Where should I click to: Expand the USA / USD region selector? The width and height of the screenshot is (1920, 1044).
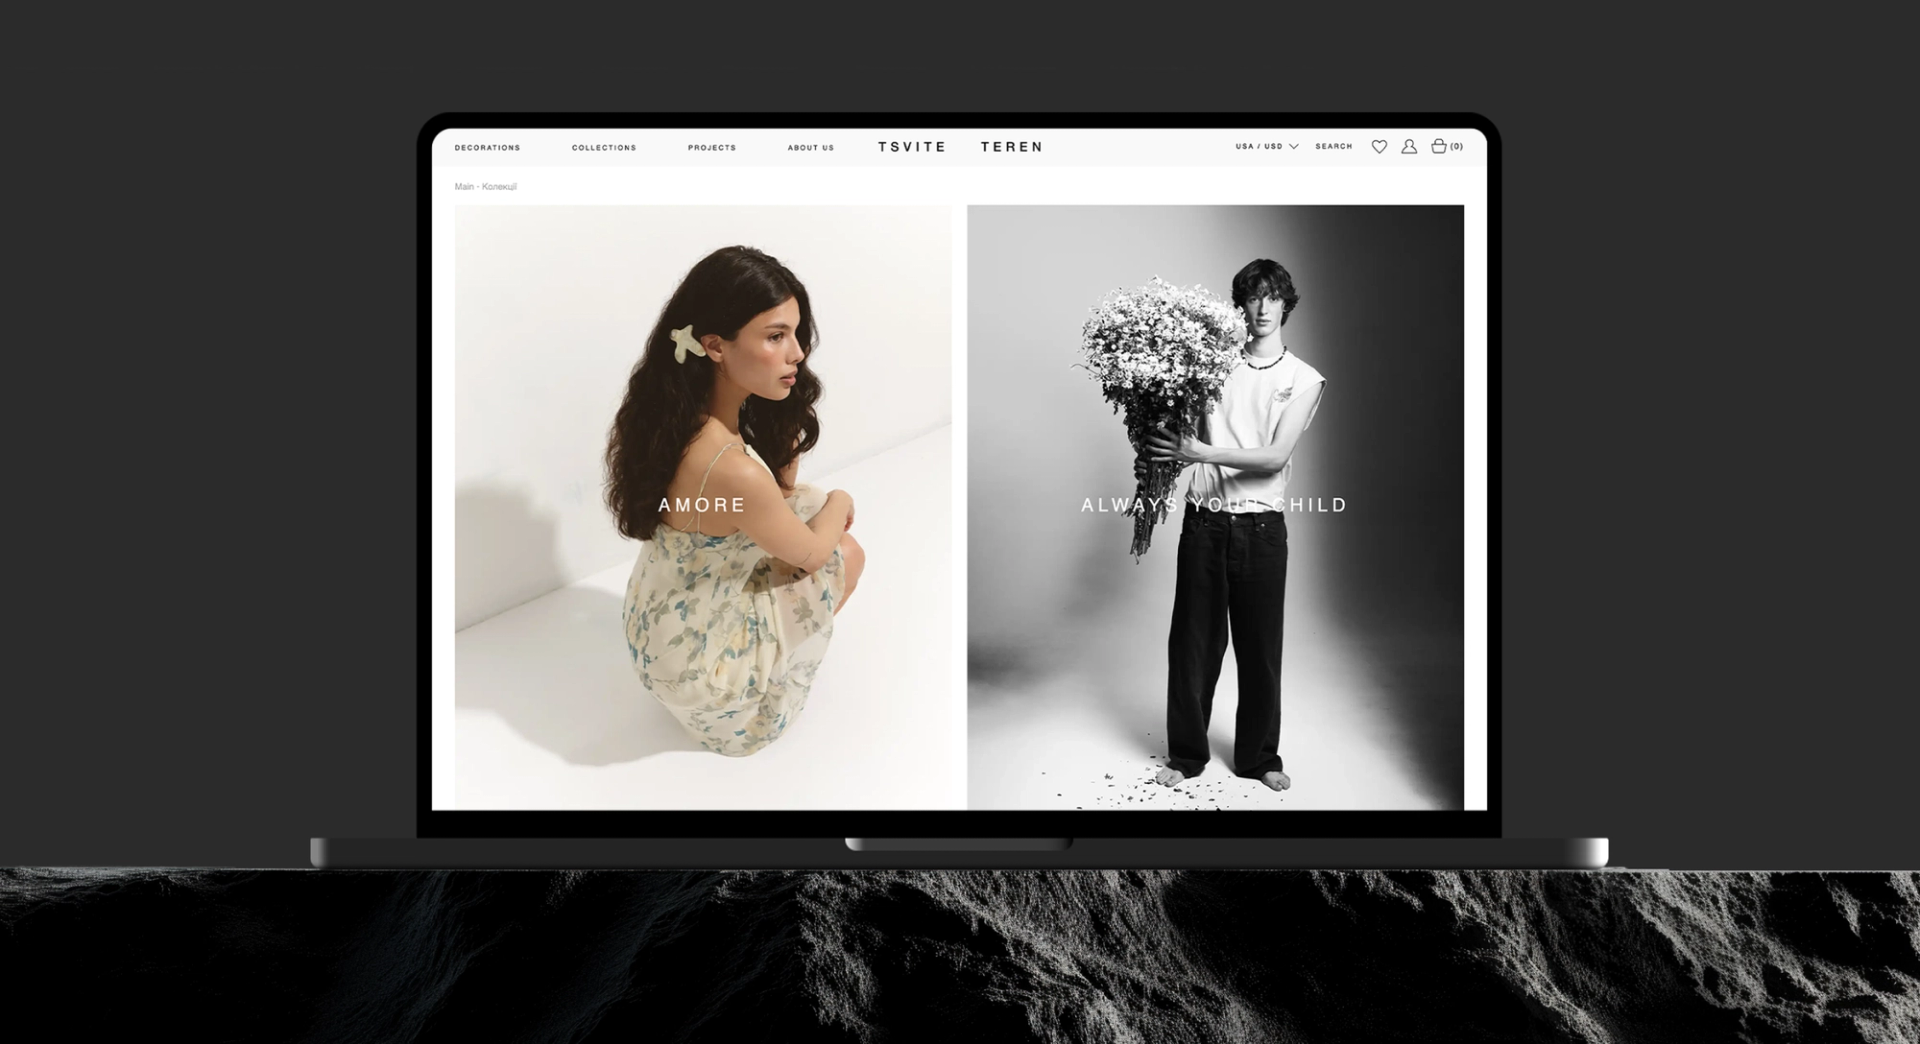(x=1267, y=147)
